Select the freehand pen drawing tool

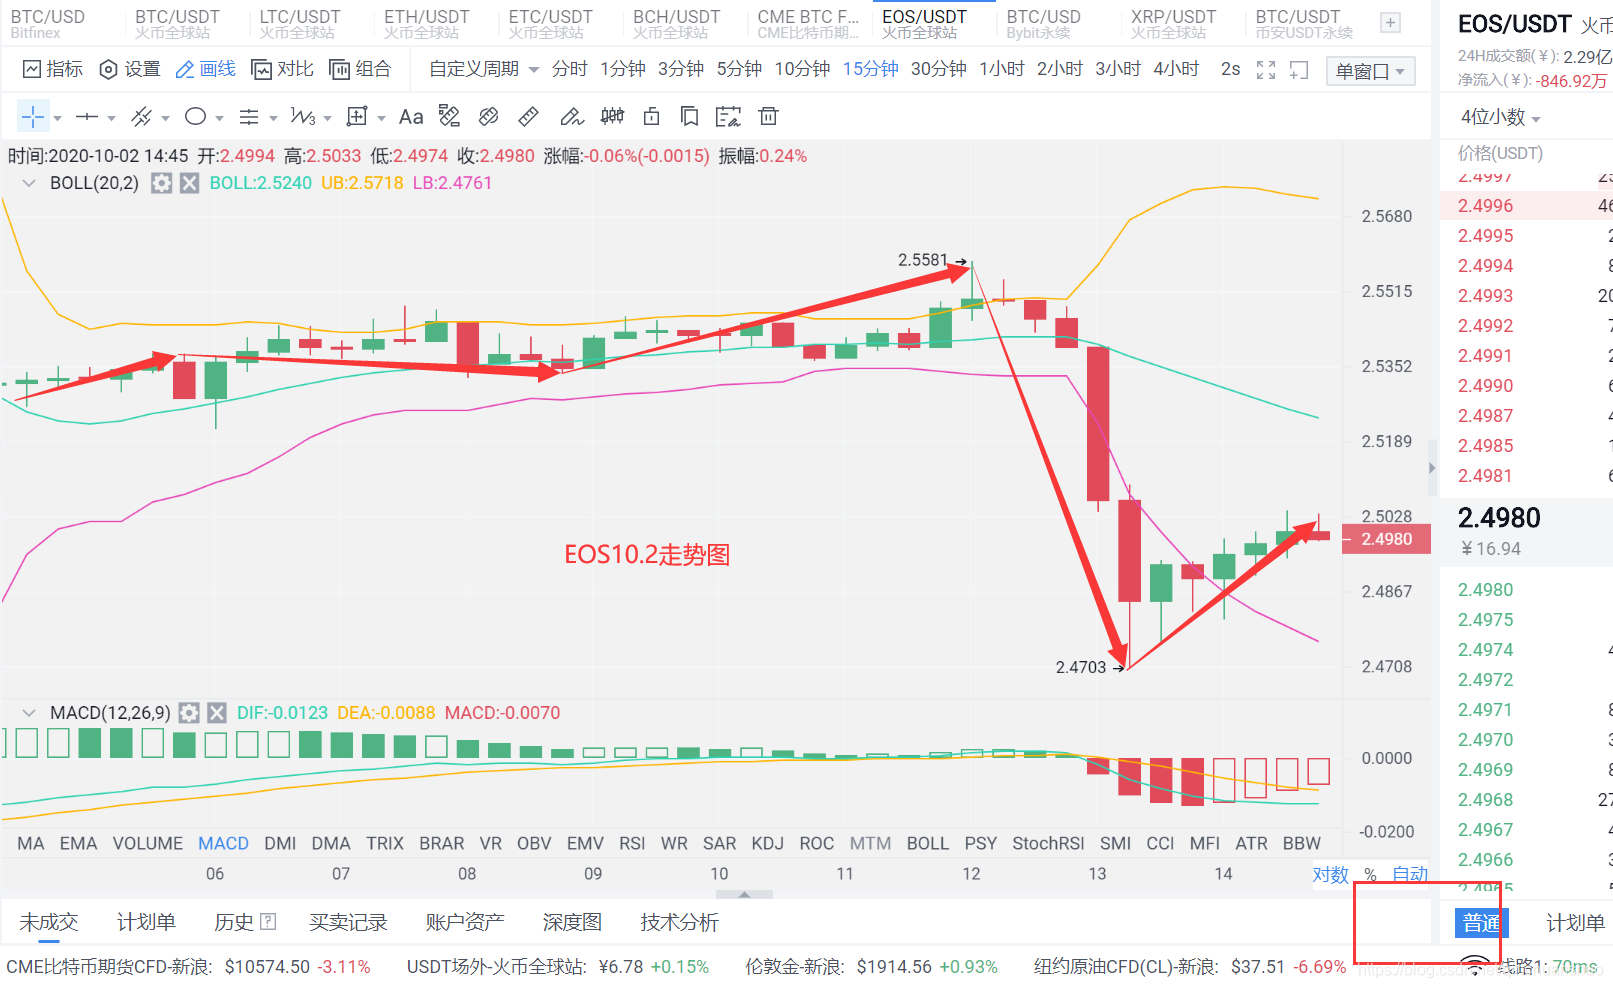[x=571, y=117]
